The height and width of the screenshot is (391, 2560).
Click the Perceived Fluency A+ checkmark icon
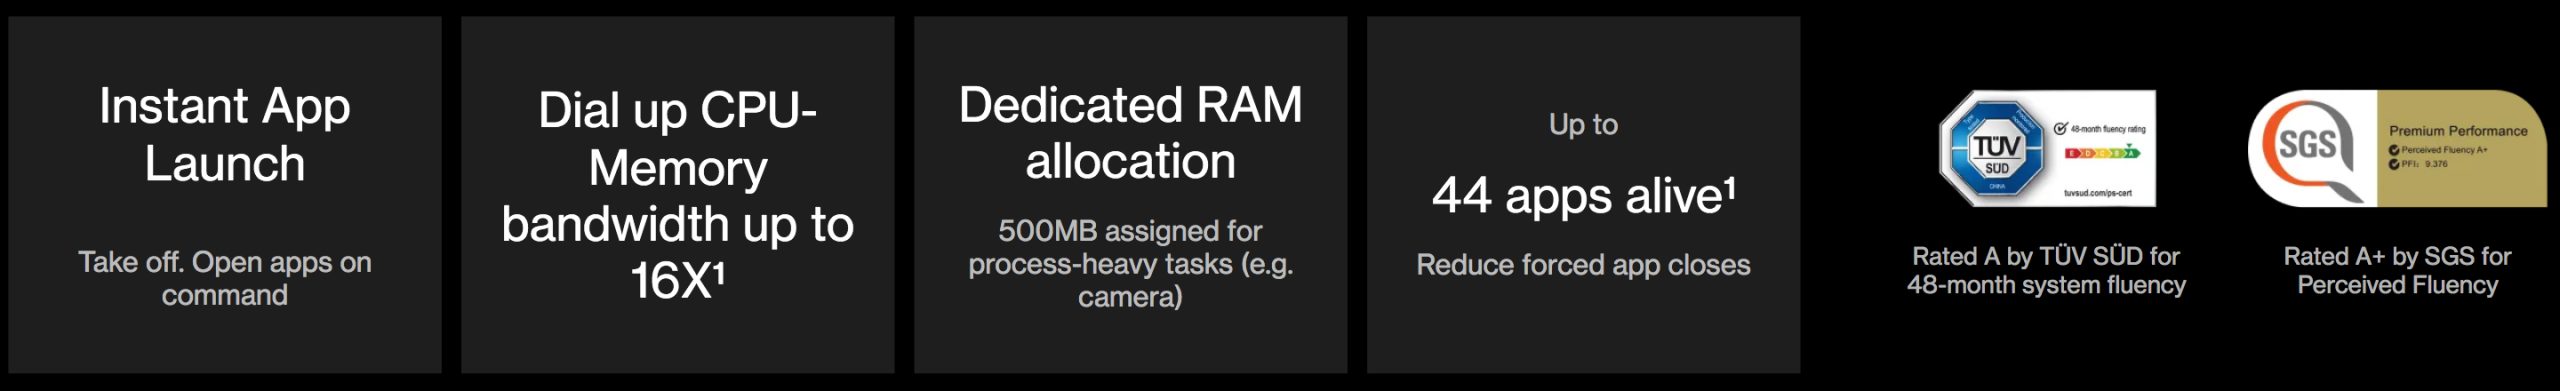pyautogui.click(x=2394, y=150)
